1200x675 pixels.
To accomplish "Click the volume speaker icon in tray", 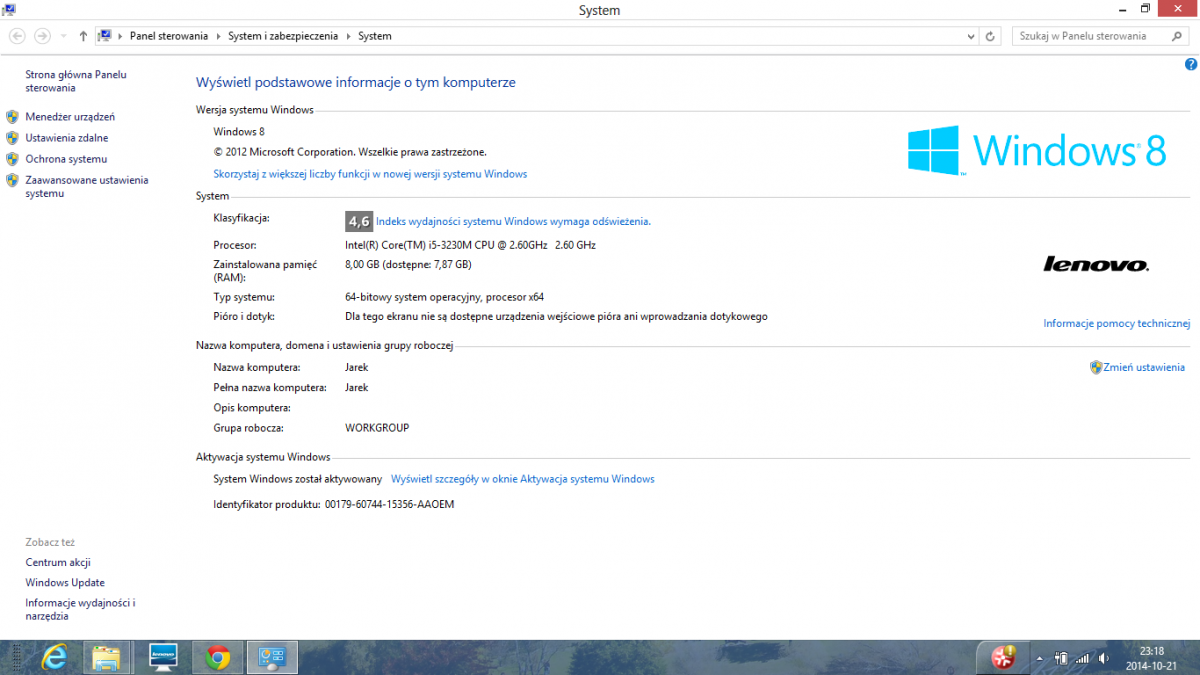I will 1103,658.
